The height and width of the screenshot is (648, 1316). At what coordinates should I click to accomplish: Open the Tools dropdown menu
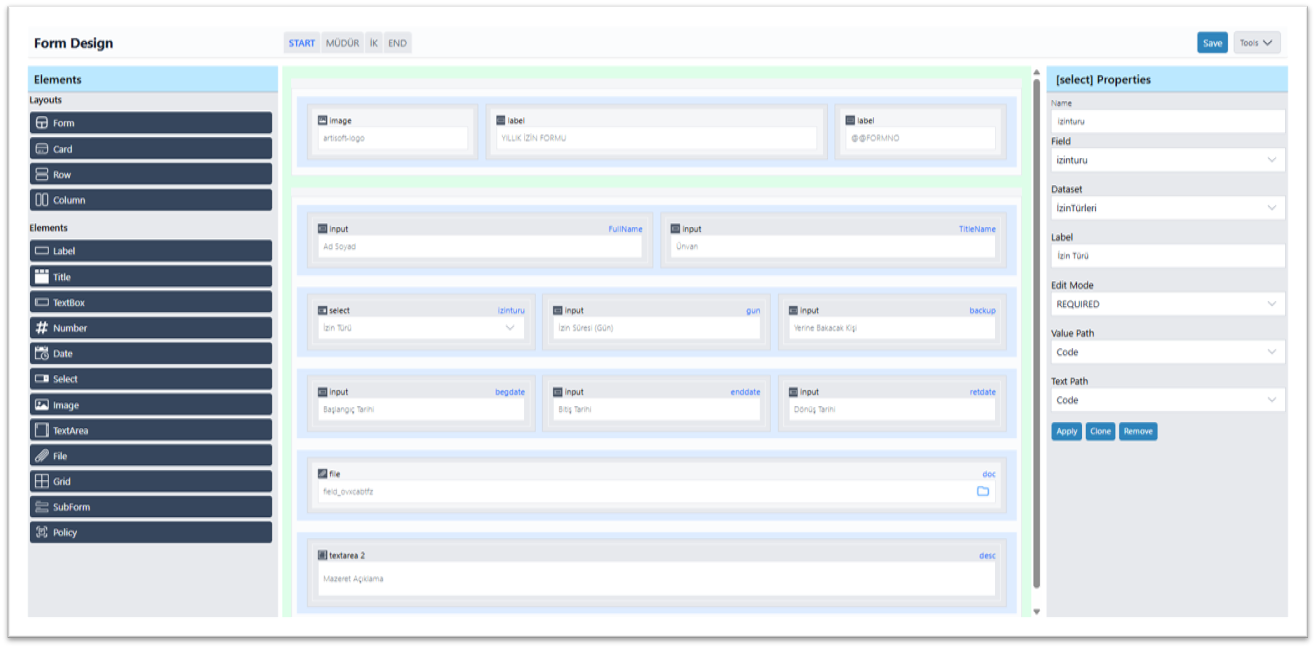pos(1256,43)
